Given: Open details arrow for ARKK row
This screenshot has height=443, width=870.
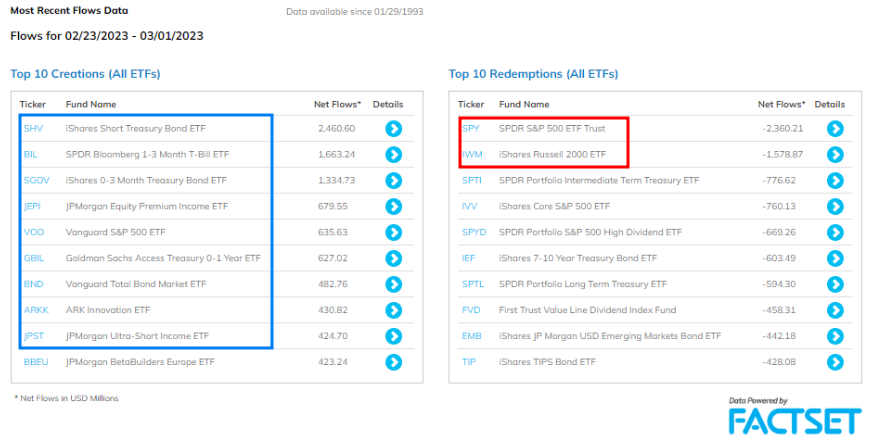Looking at the screenshot, I should [393, 310].
